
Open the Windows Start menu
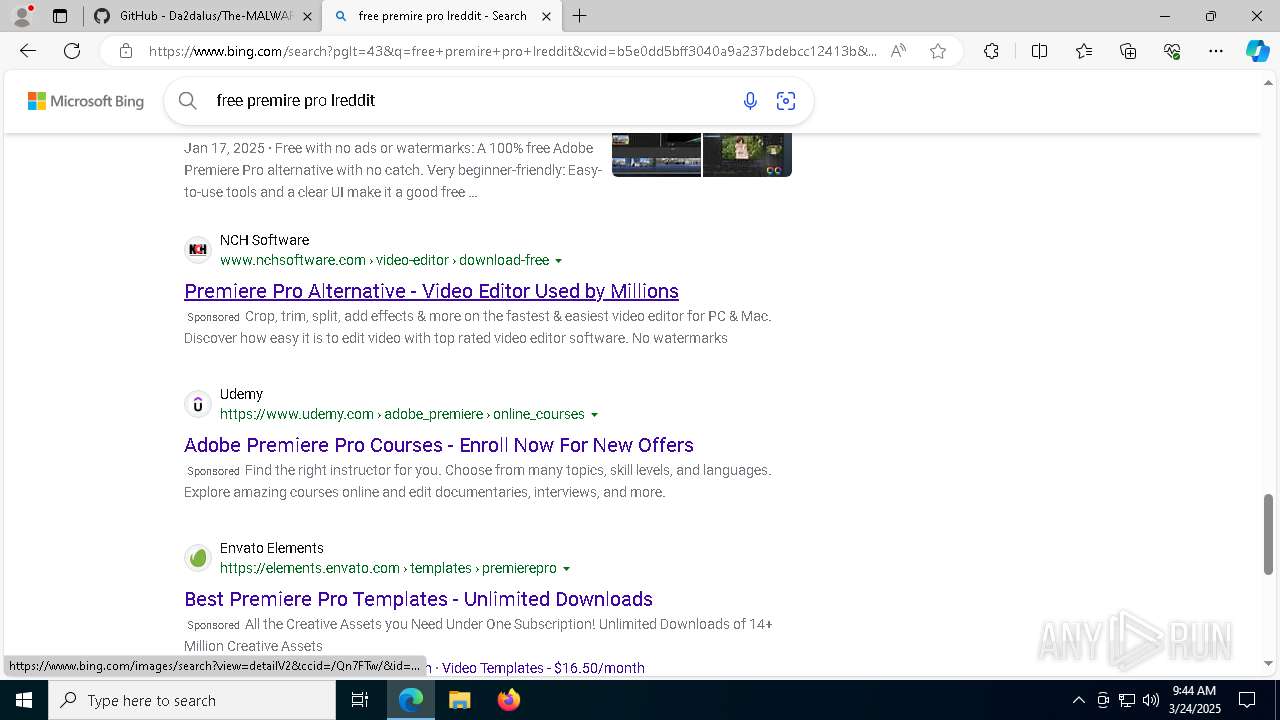(24, 700)
